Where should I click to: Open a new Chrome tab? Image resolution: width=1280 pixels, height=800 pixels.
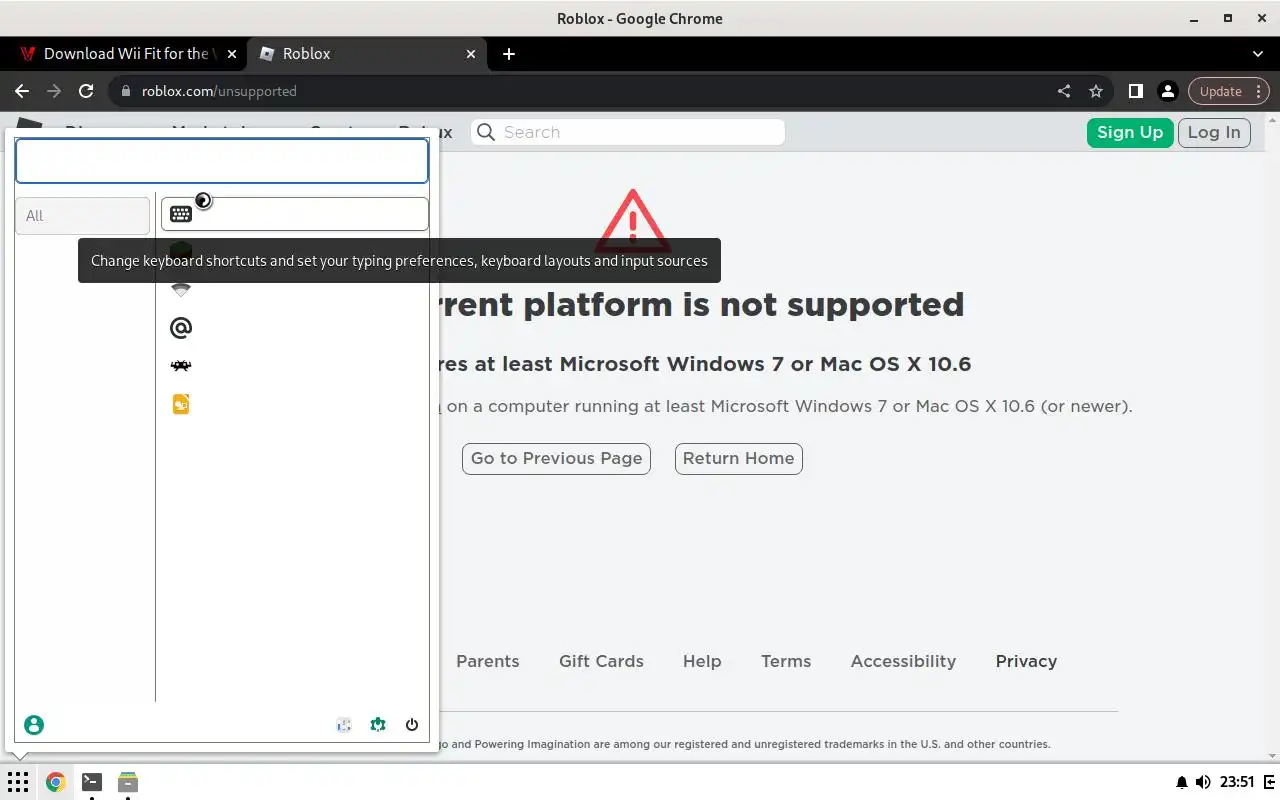click(509, 54)
